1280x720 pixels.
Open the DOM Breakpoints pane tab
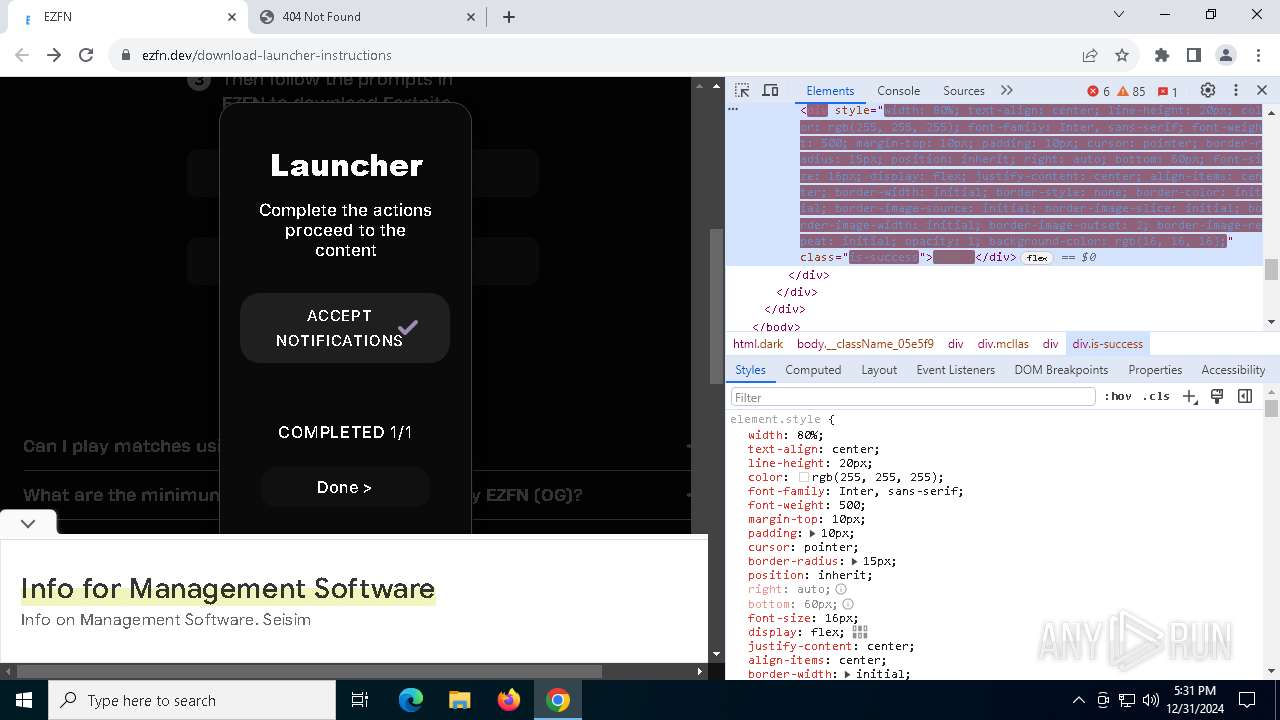1061,369
